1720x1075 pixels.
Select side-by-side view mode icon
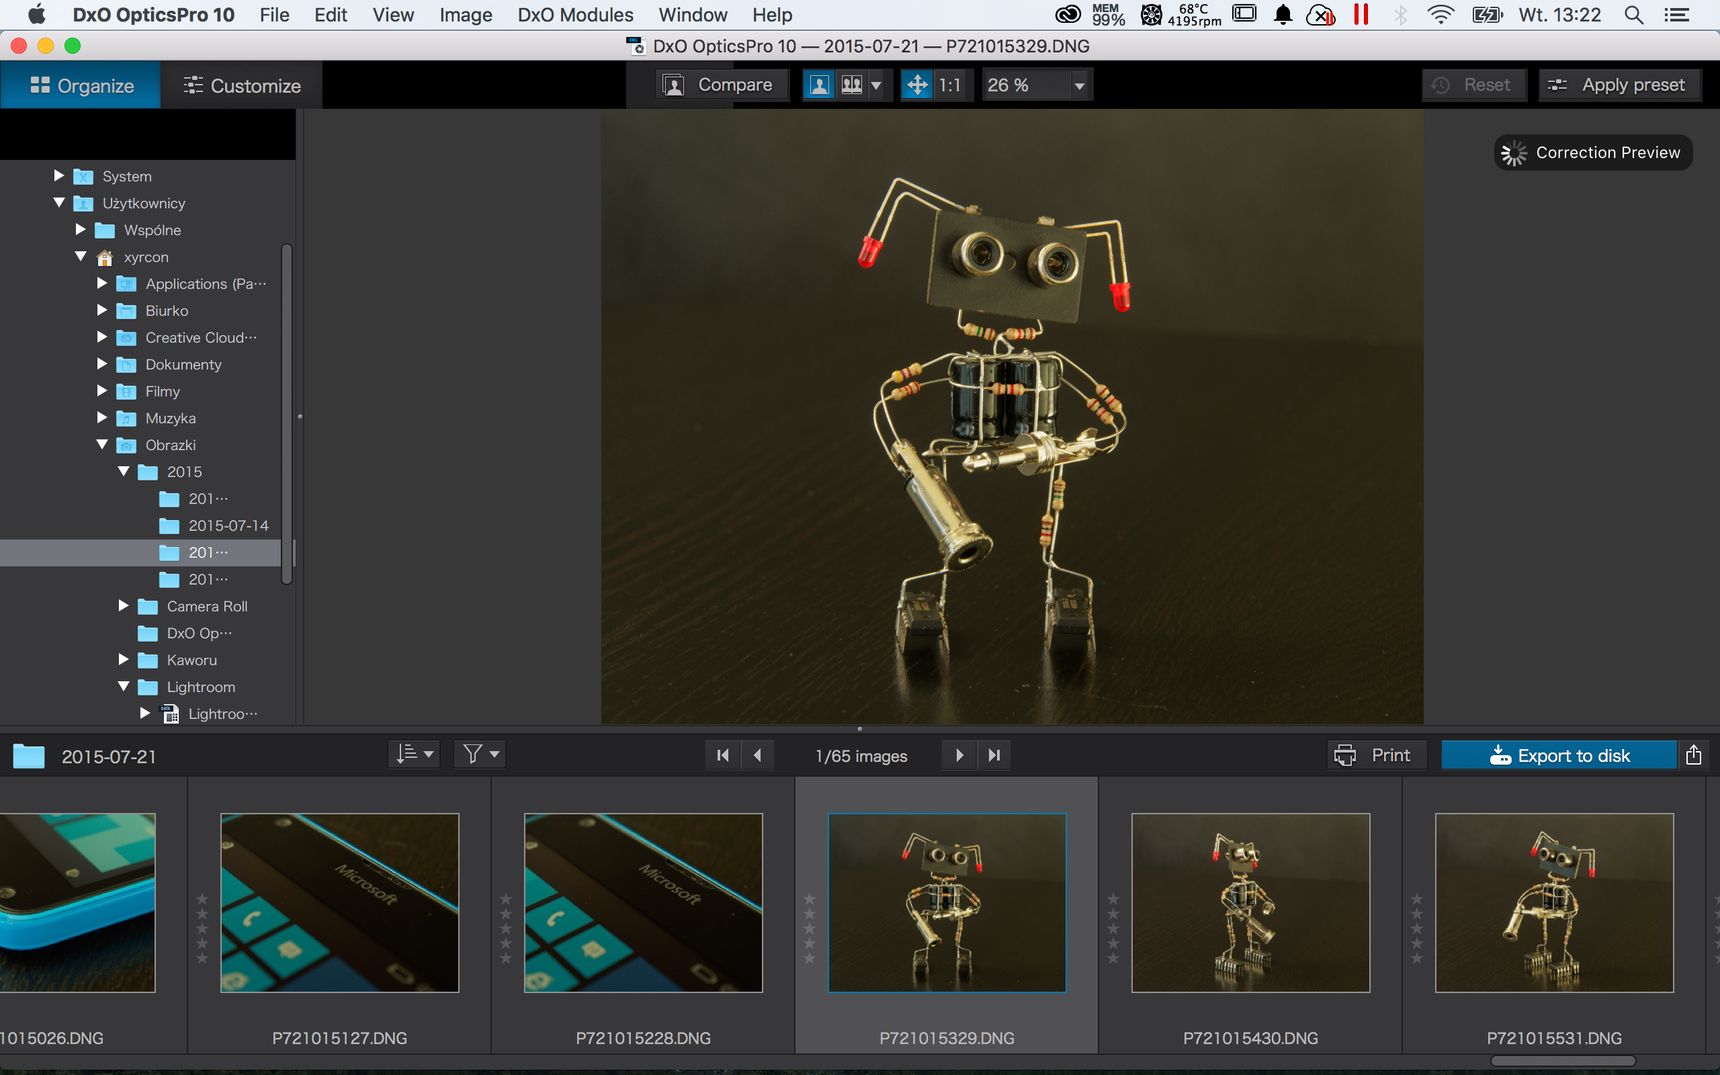[852, 85]
